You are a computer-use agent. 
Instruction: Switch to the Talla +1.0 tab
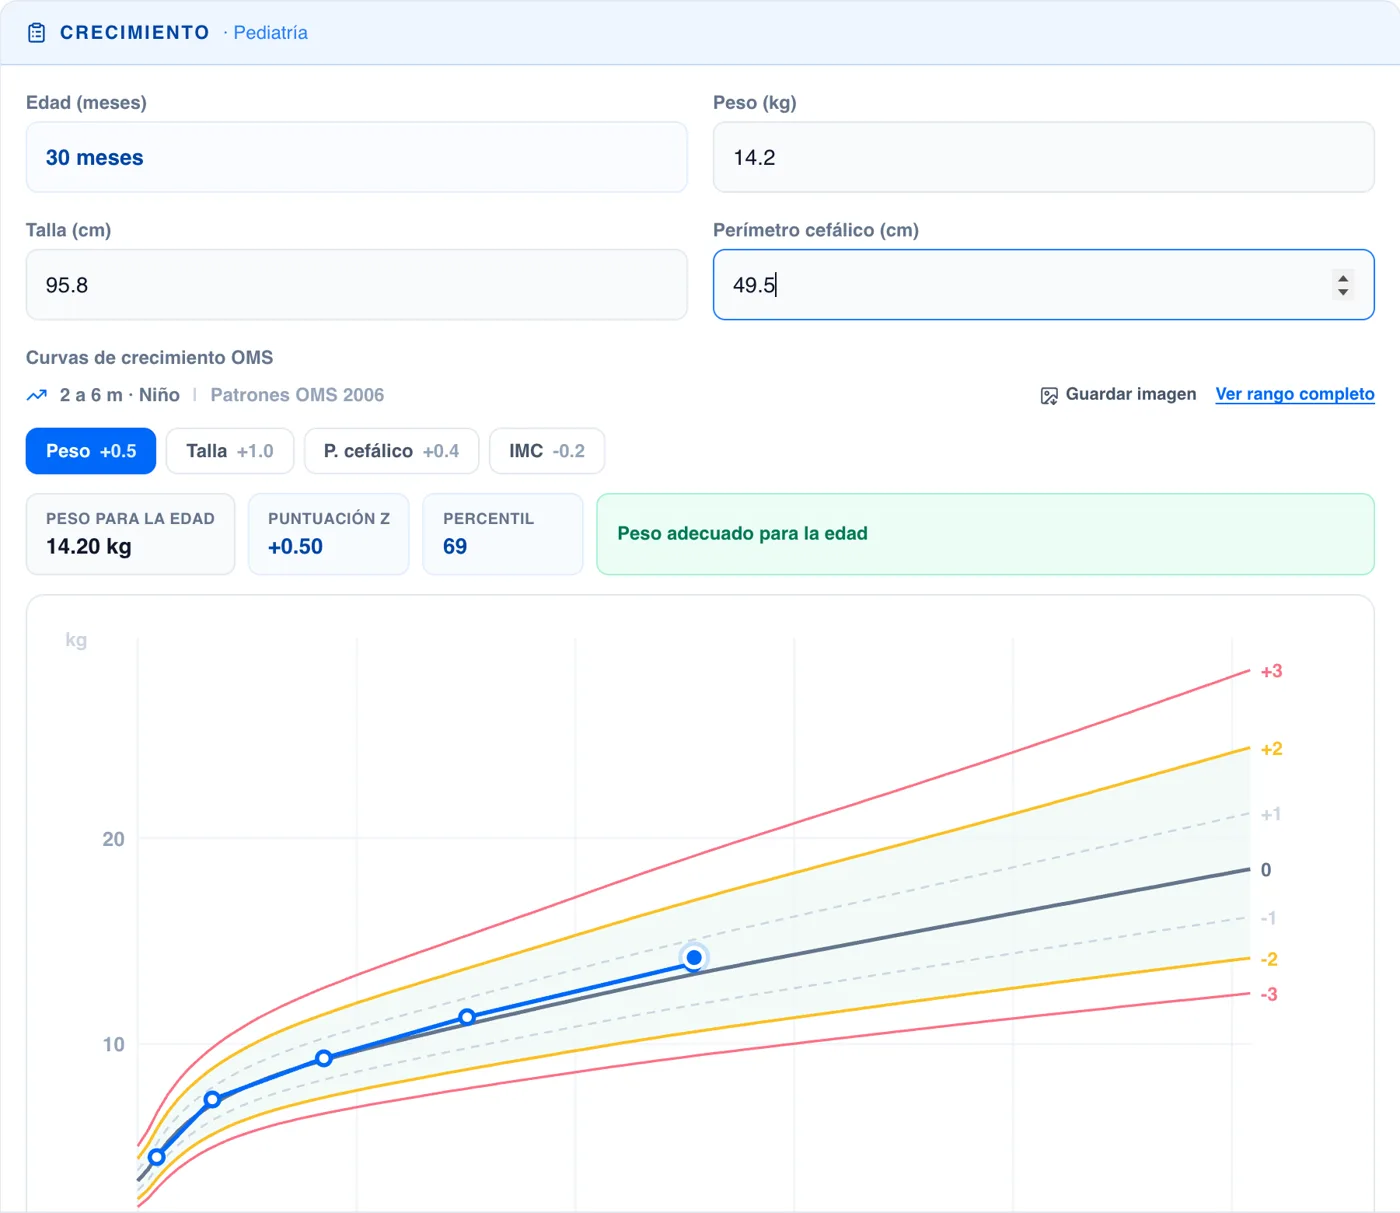[x=230, y=451]
